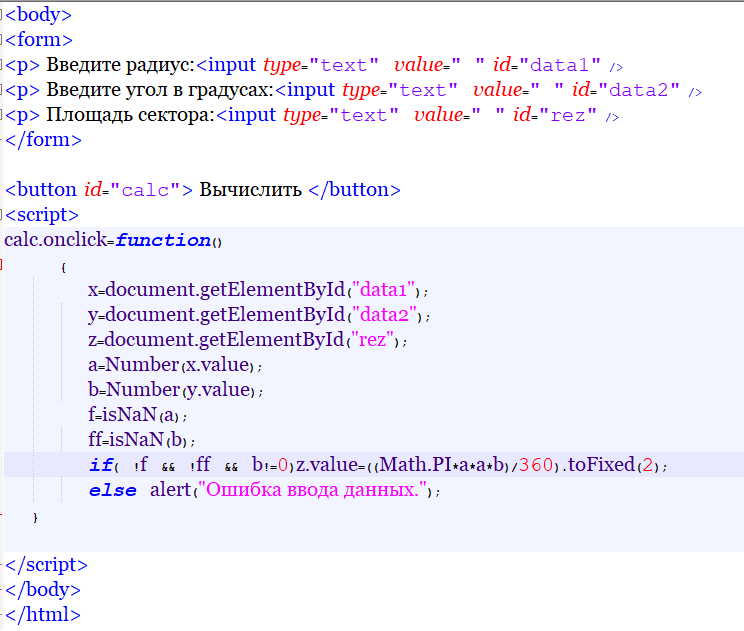The height and width of the screenshot is (631, 744).
Task: Place cursor on the calc.onclick text
Action: [58, 240]
